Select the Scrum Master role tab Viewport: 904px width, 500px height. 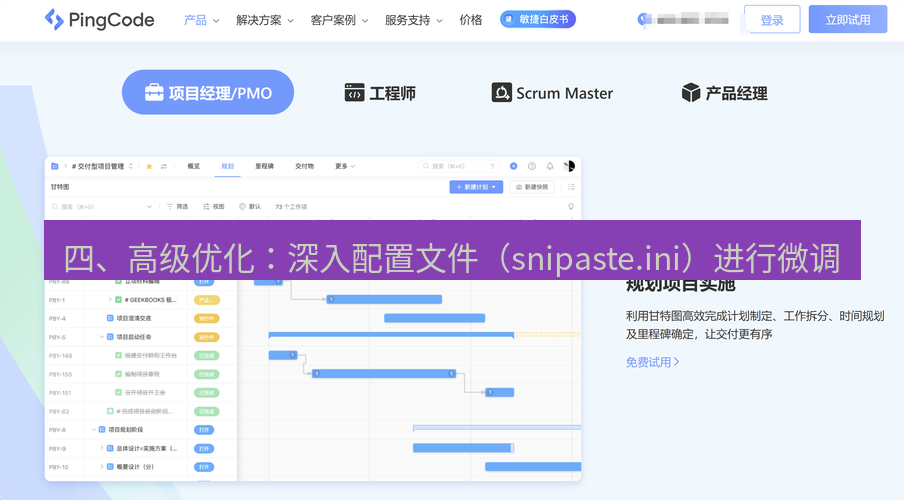point(552,93)
